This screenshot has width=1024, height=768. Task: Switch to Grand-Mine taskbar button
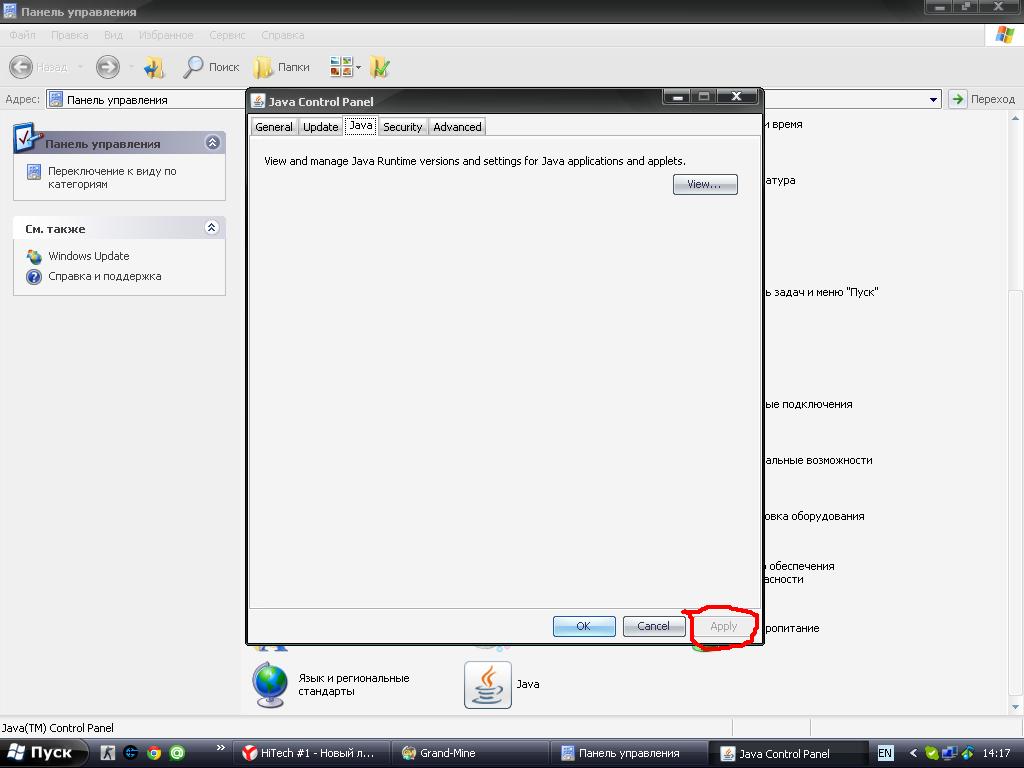[470, 754]
